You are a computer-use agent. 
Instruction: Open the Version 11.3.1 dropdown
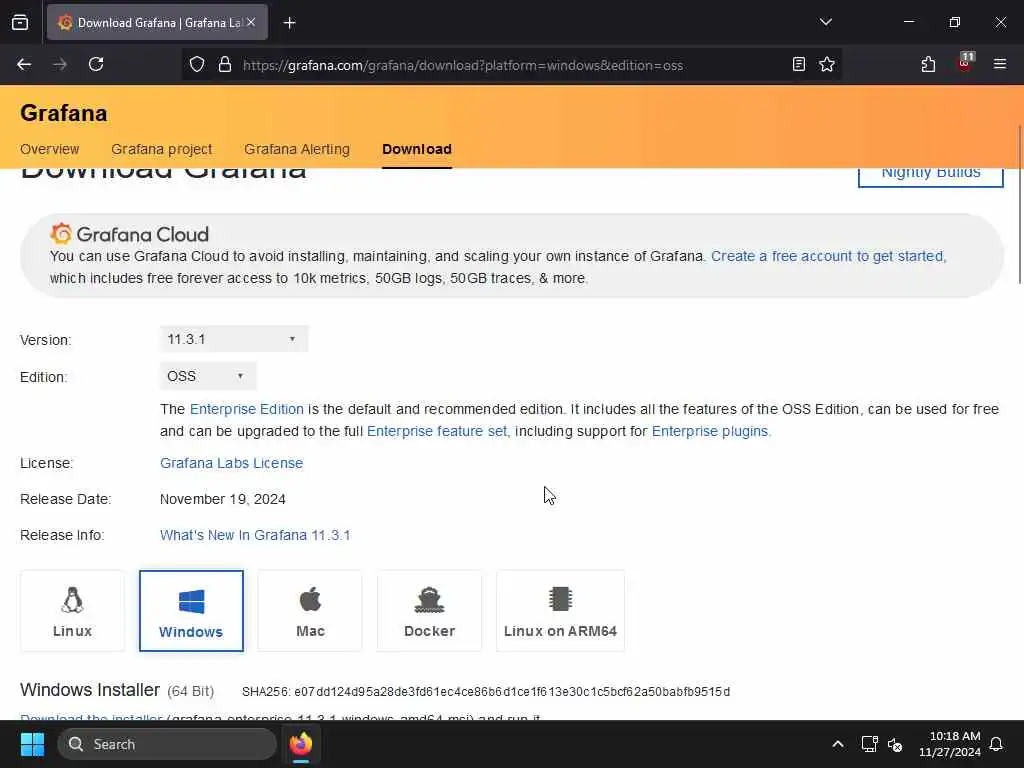tap(234, 339)
